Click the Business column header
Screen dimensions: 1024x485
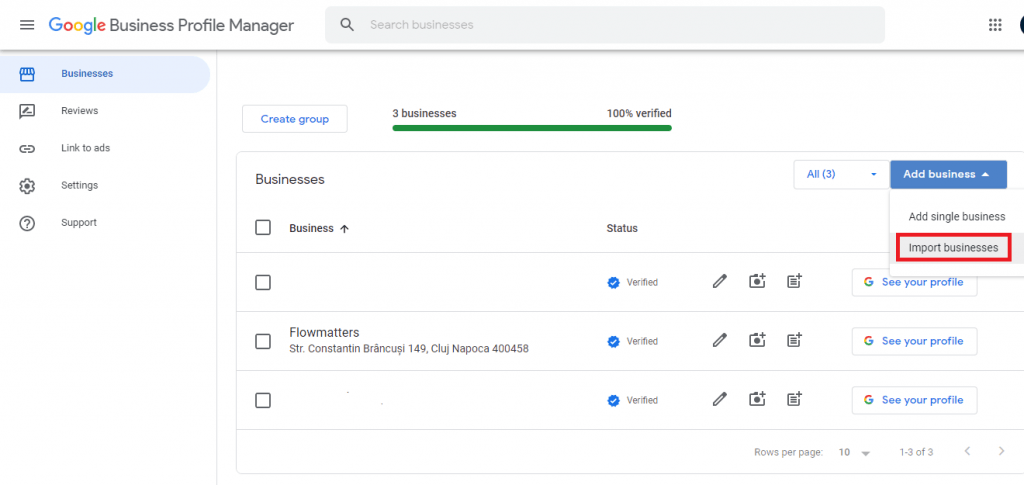(312, 228)
